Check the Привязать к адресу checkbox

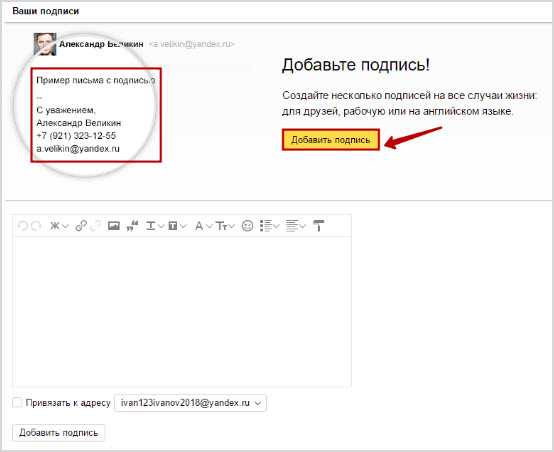pos(17,403)
